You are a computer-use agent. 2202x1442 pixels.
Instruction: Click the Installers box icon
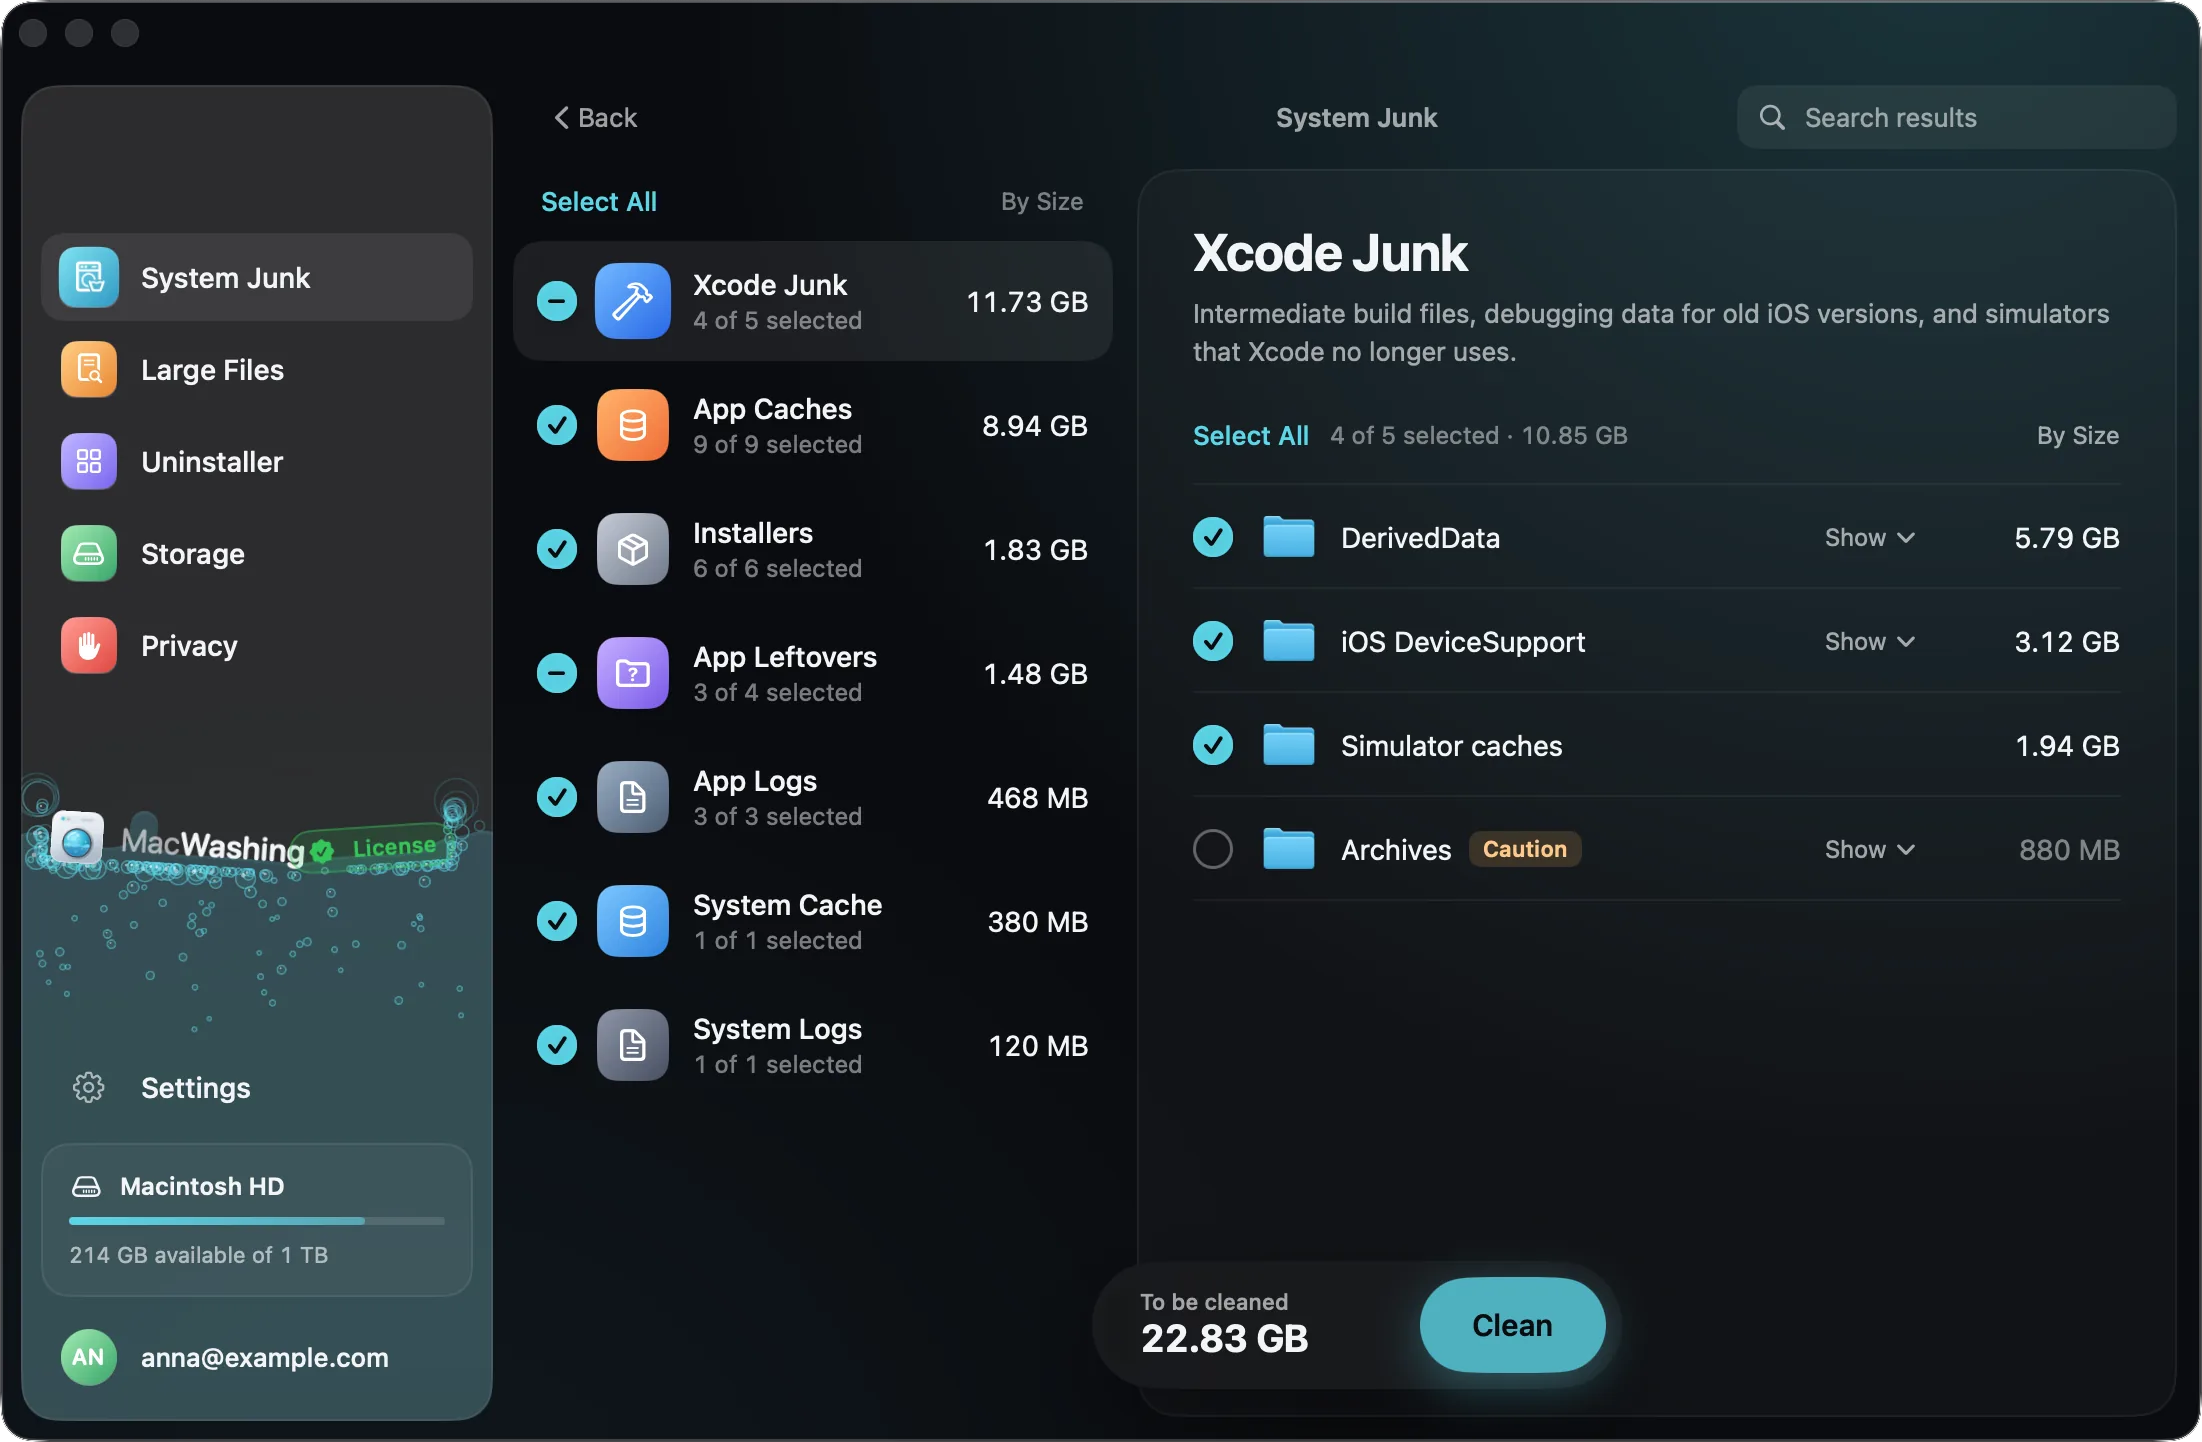tap(632, 549)
